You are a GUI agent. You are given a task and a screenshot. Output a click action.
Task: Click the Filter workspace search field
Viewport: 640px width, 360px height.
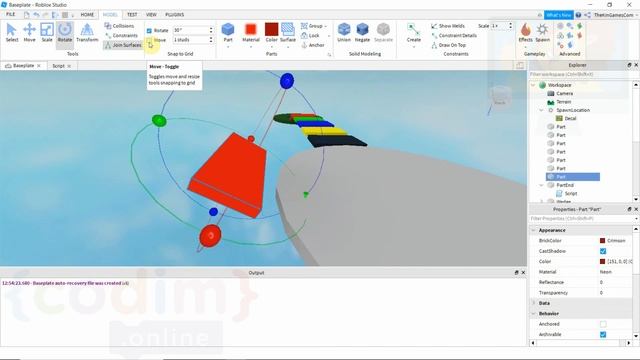(581, 74)
